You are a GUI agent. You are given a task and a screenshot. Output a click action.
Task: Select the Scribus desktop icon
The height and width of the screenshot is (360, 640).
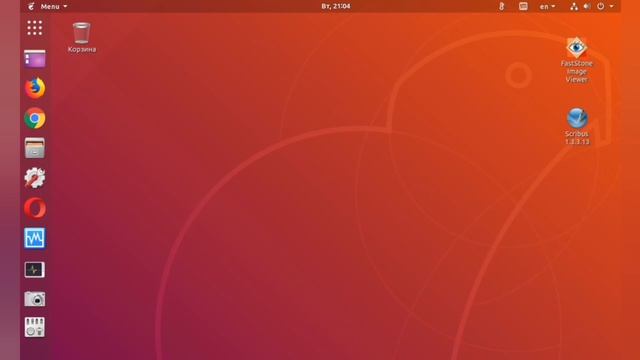pyautogui.click(x=577, y=118)
